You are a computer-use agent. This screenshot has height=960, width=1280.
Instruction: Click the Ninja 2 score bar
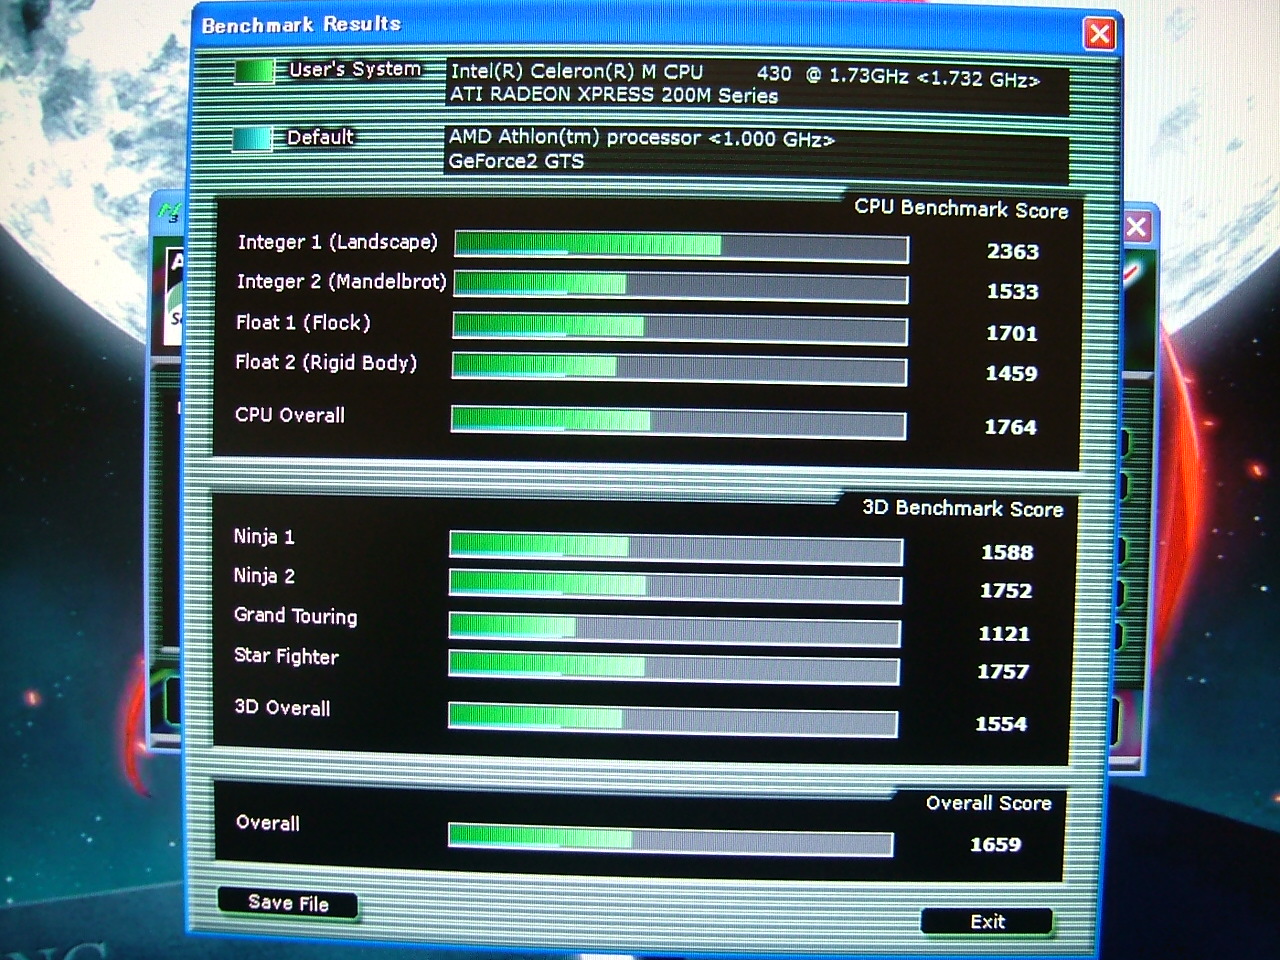675,587
